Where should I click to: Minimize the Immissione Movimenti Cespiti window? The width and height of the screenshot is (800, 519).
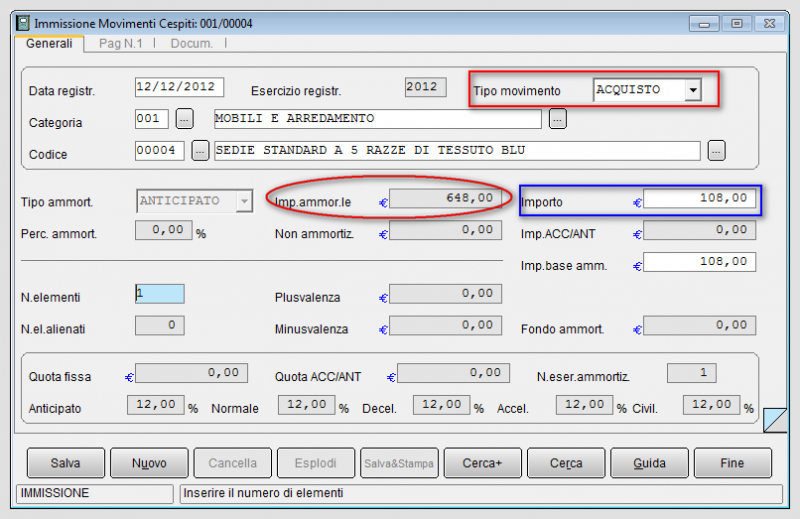(704, 23)
